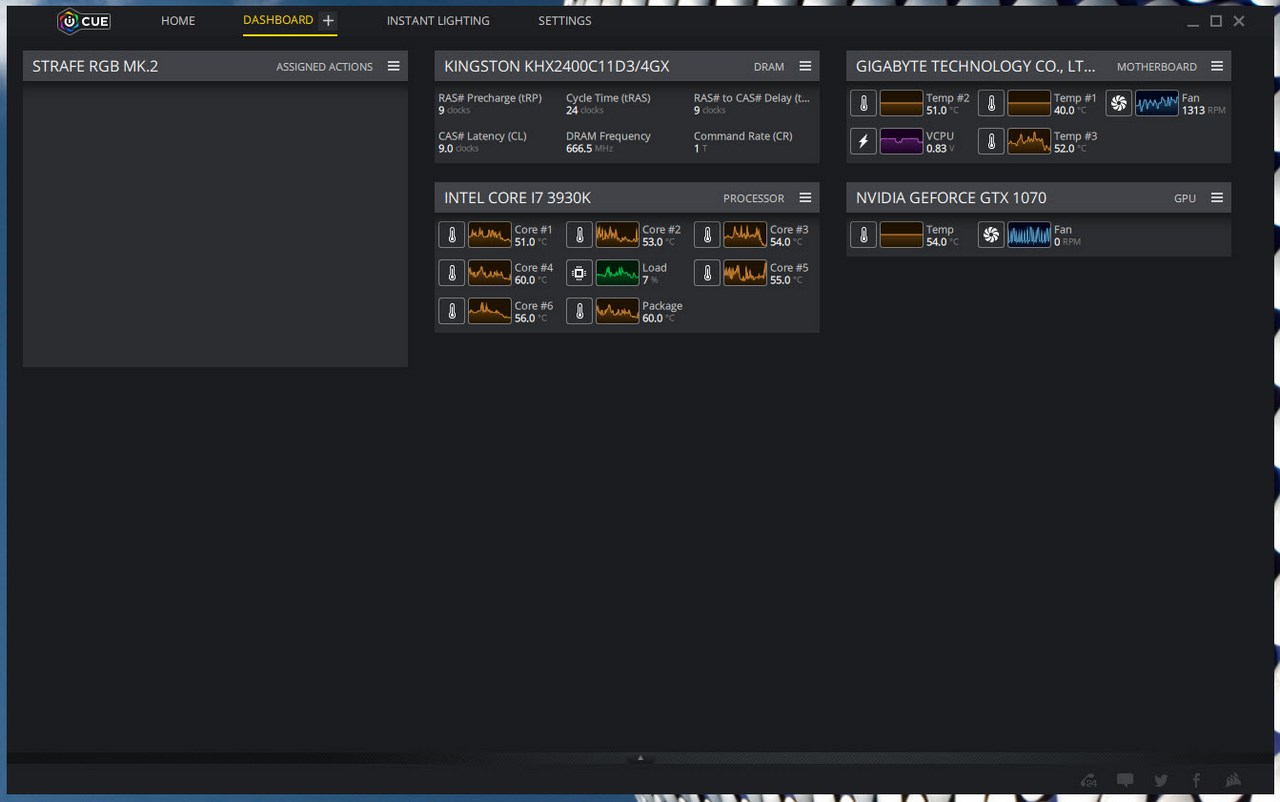Screen dimensions: 1280x802
Task: Click CPU Load chip icon
Action: 579,273
